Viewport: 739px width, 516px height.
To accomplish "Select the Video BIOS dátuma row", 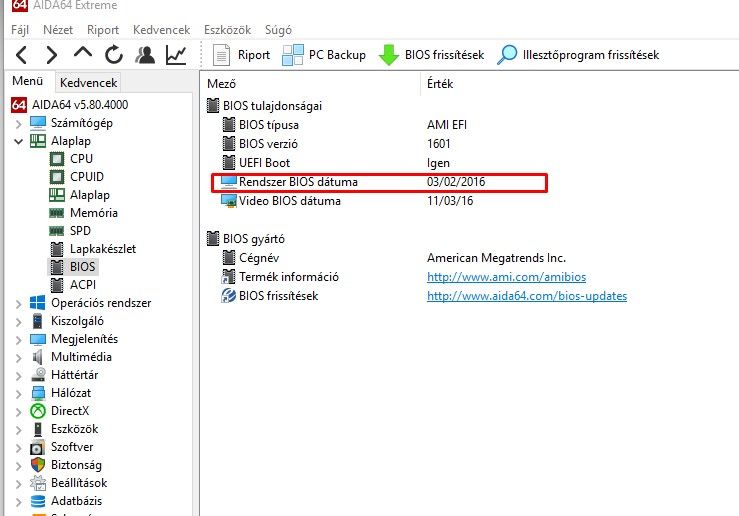I will 346,201.
